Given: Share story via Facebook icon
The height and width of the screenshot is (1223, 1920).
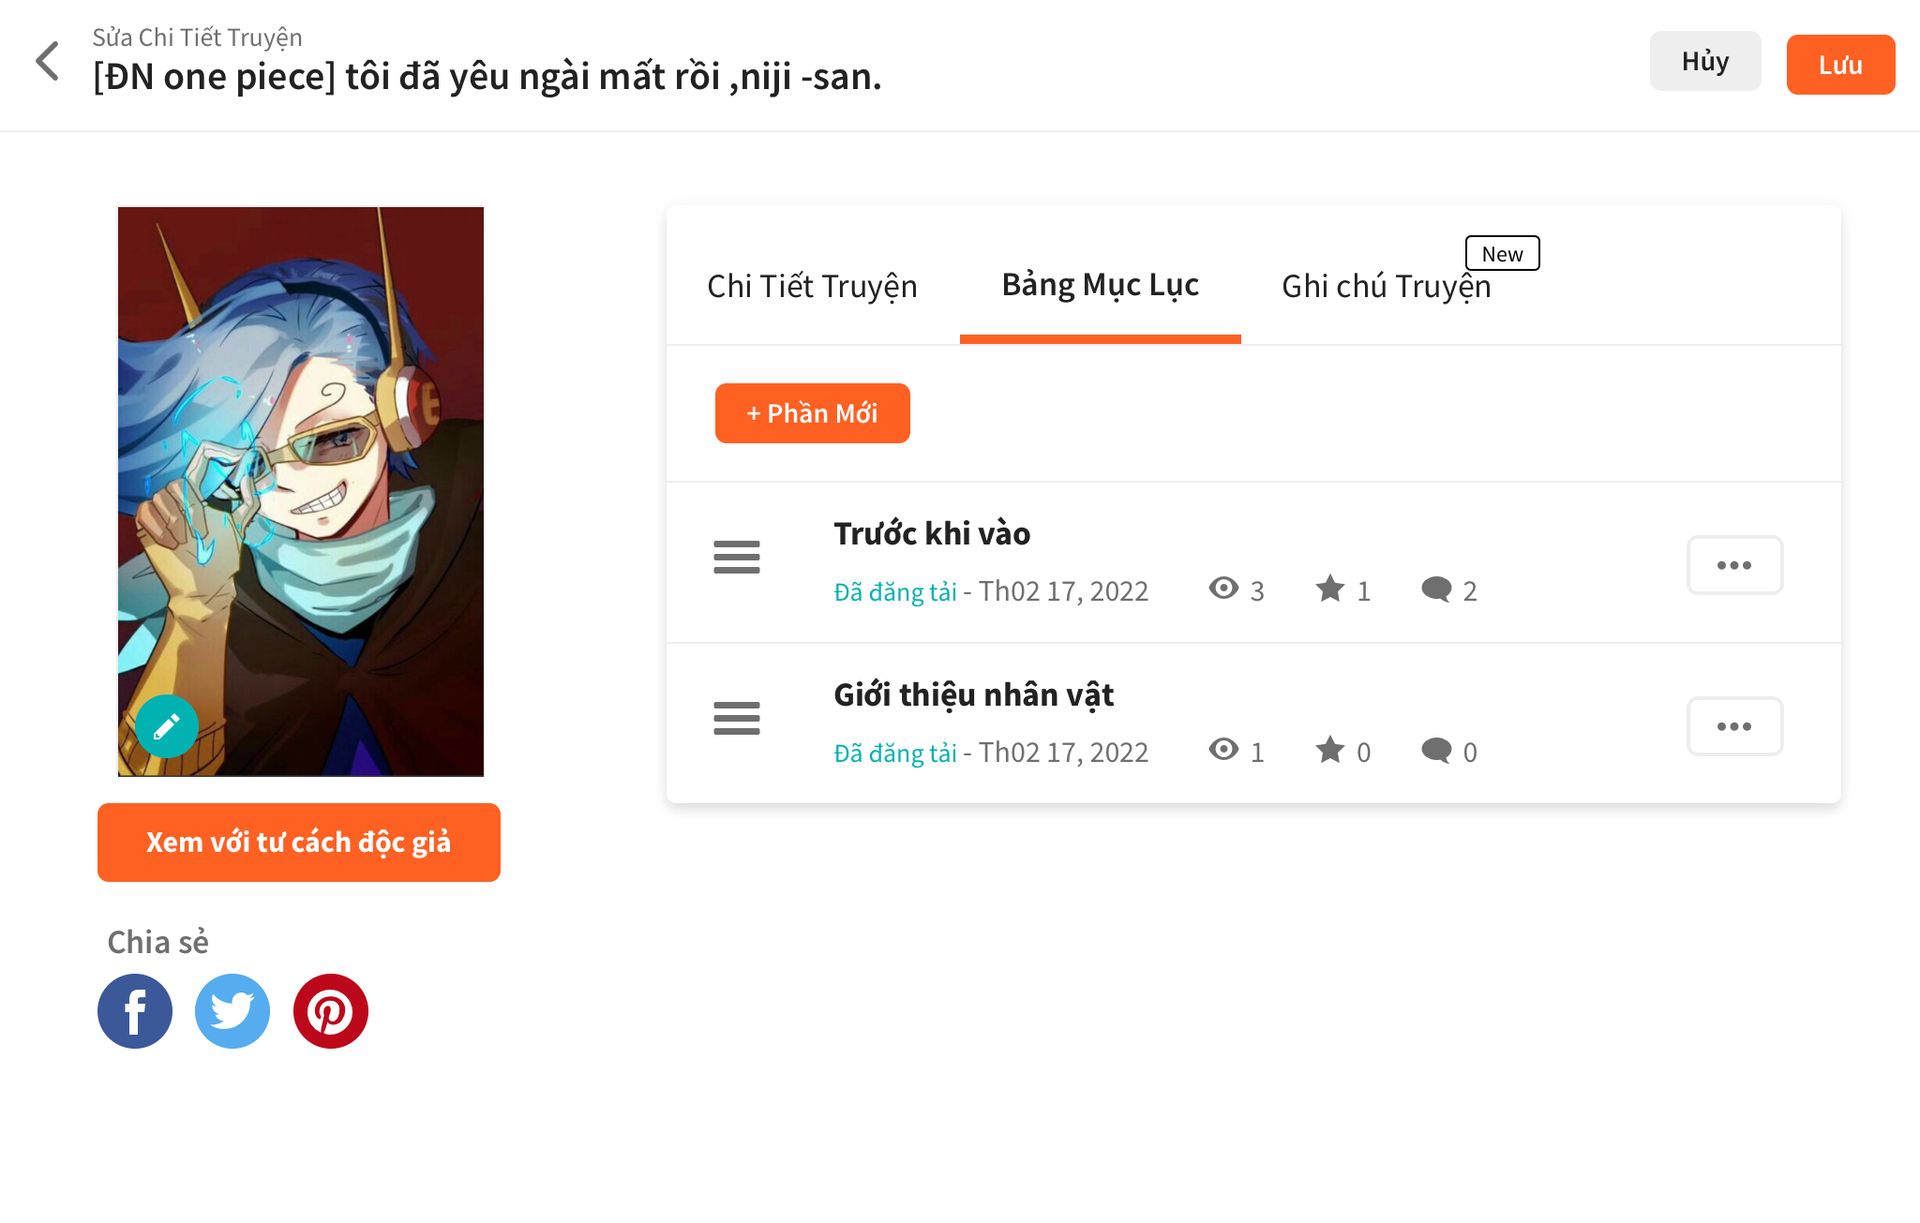Looking at the screenshot, I should (135, 1011).
